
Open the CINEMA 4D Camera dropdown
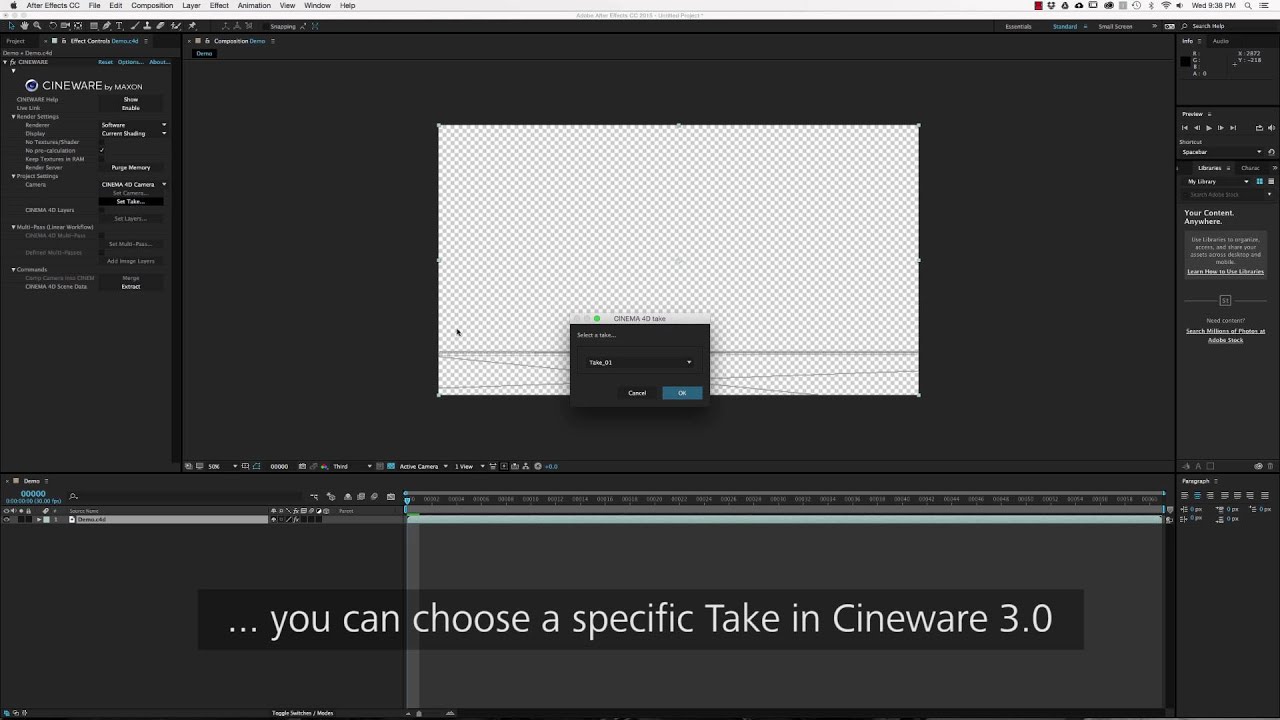point(133,184)
